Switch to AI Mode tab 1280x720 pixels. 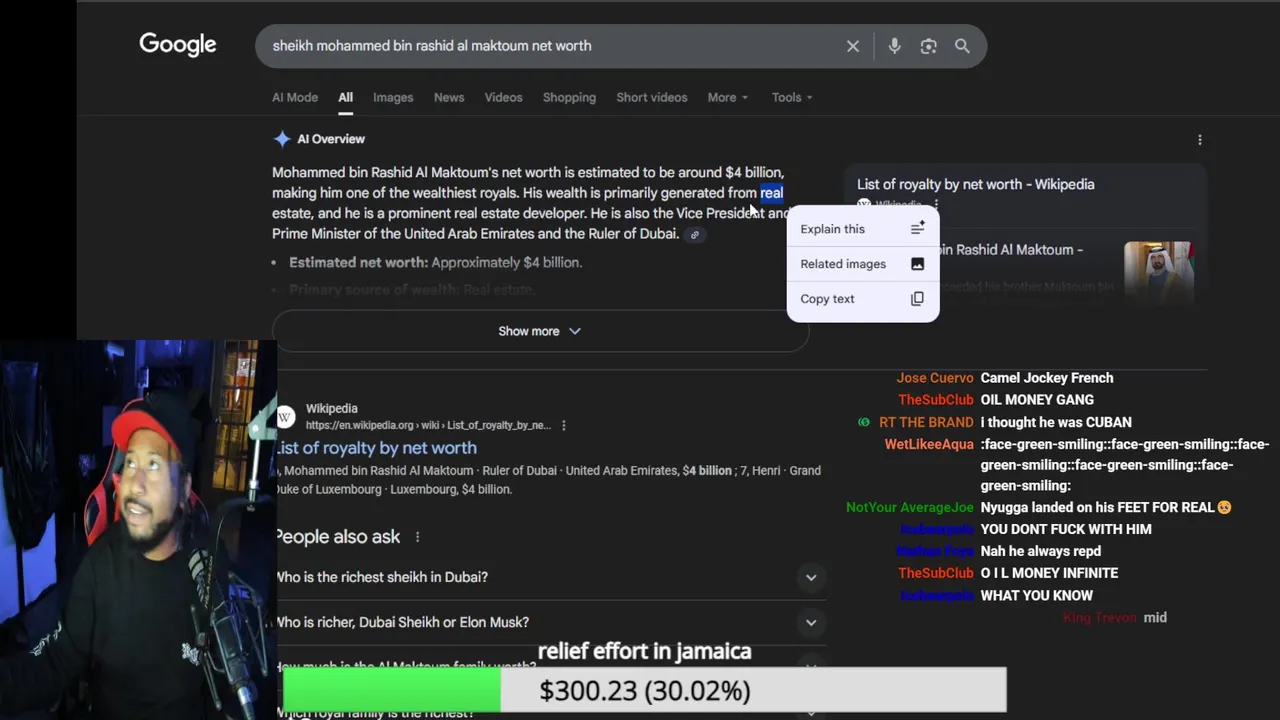point(295,97)
